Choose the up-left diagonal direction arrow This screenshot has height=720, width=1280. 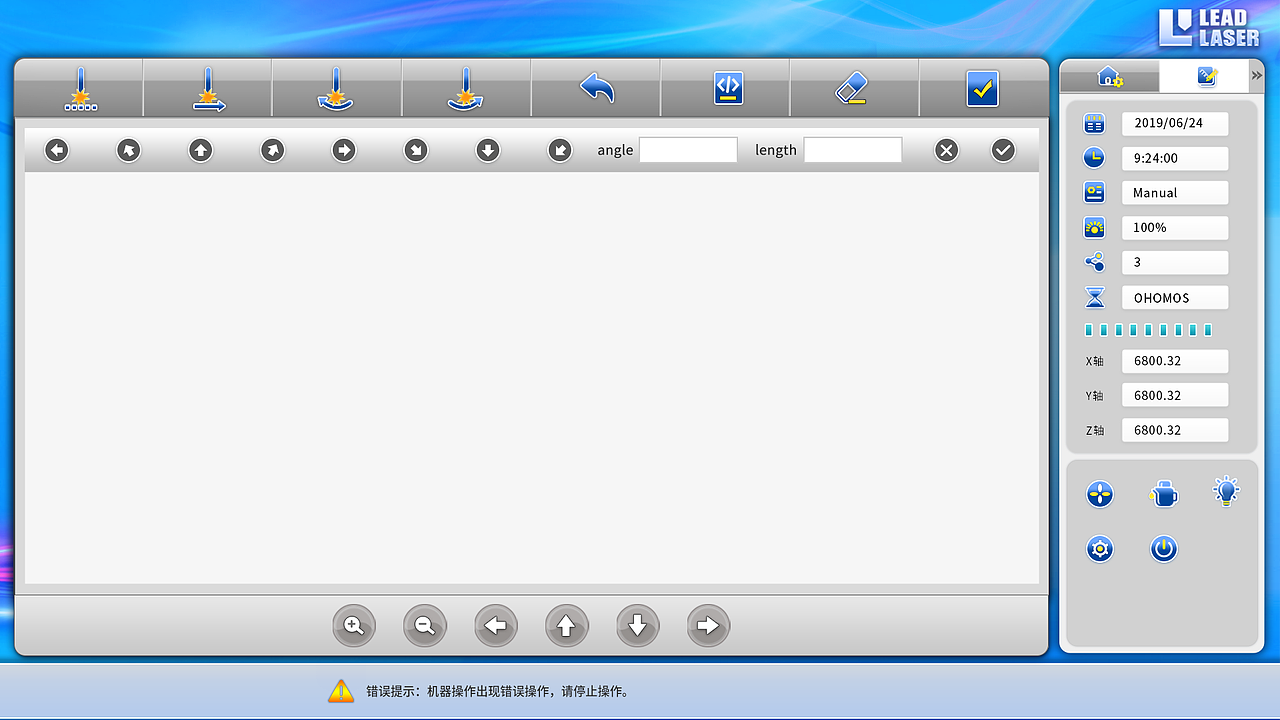tap(129, 150)
